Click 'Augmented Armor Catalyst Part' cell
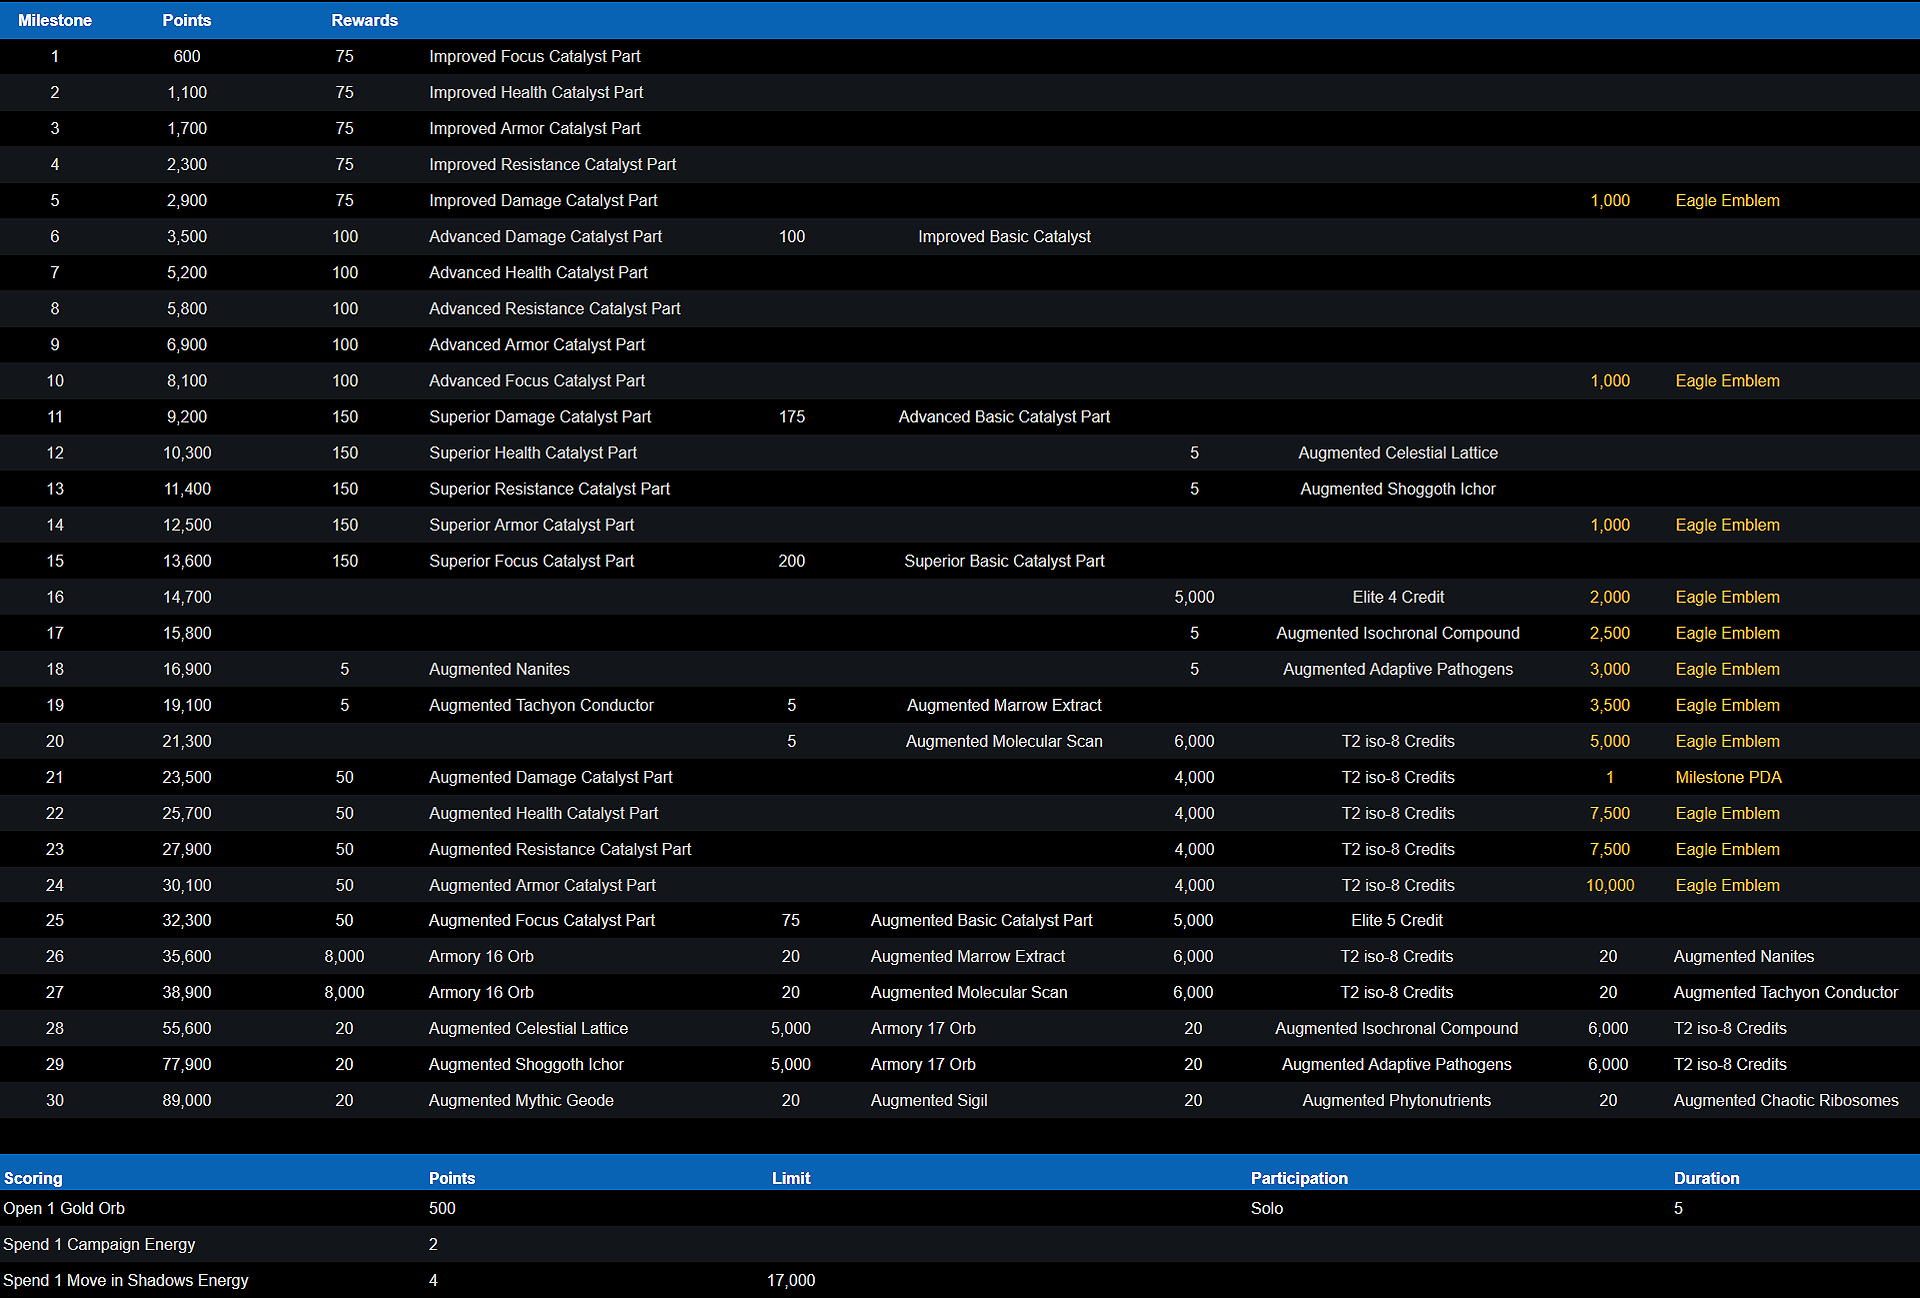The height and width of the screenshot is (1298, 1920). [543, 885]
